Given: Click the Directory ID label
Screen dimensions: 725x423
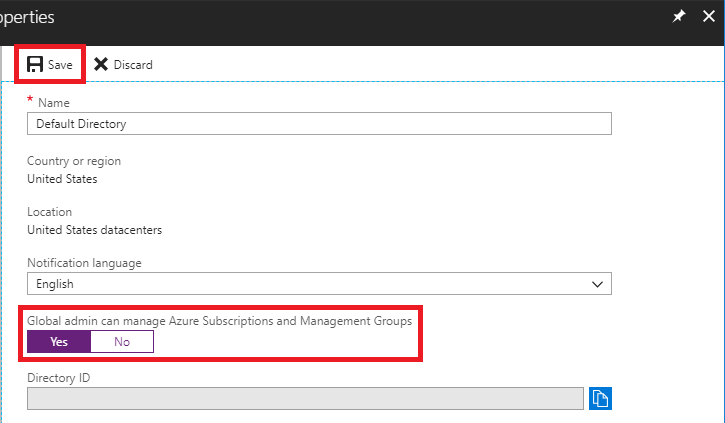Looking at the screenshot, I should 59,377.
